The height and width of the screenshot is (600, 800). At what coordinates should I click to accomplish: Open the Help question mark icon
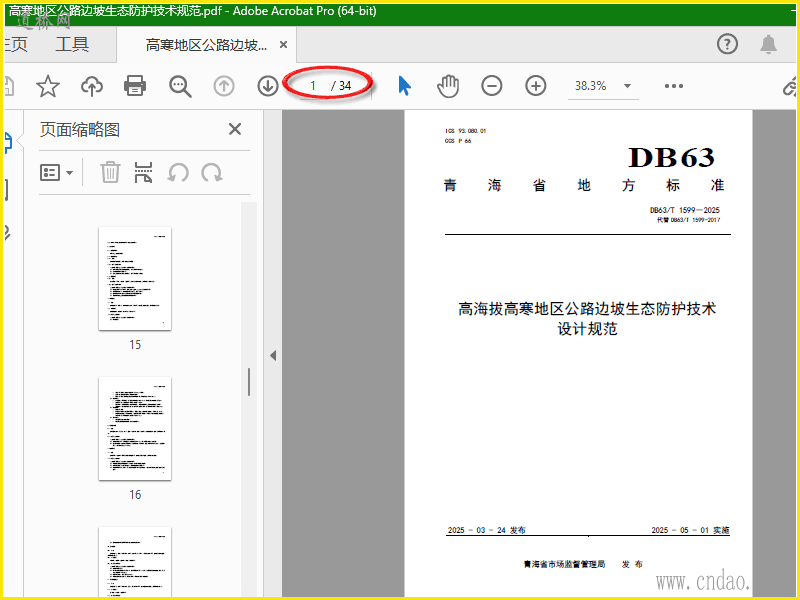727,44
